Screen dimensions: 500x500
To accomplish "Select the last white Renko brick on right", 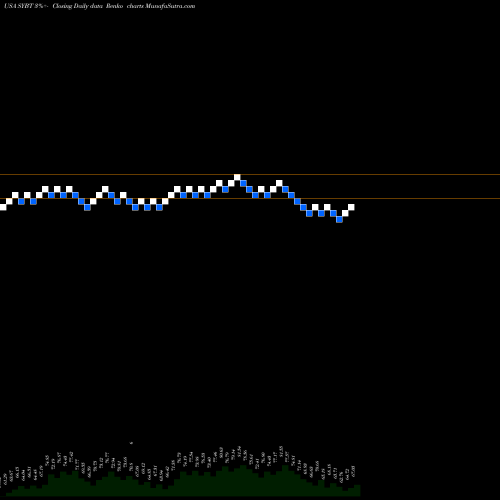I will pos(351,207).
